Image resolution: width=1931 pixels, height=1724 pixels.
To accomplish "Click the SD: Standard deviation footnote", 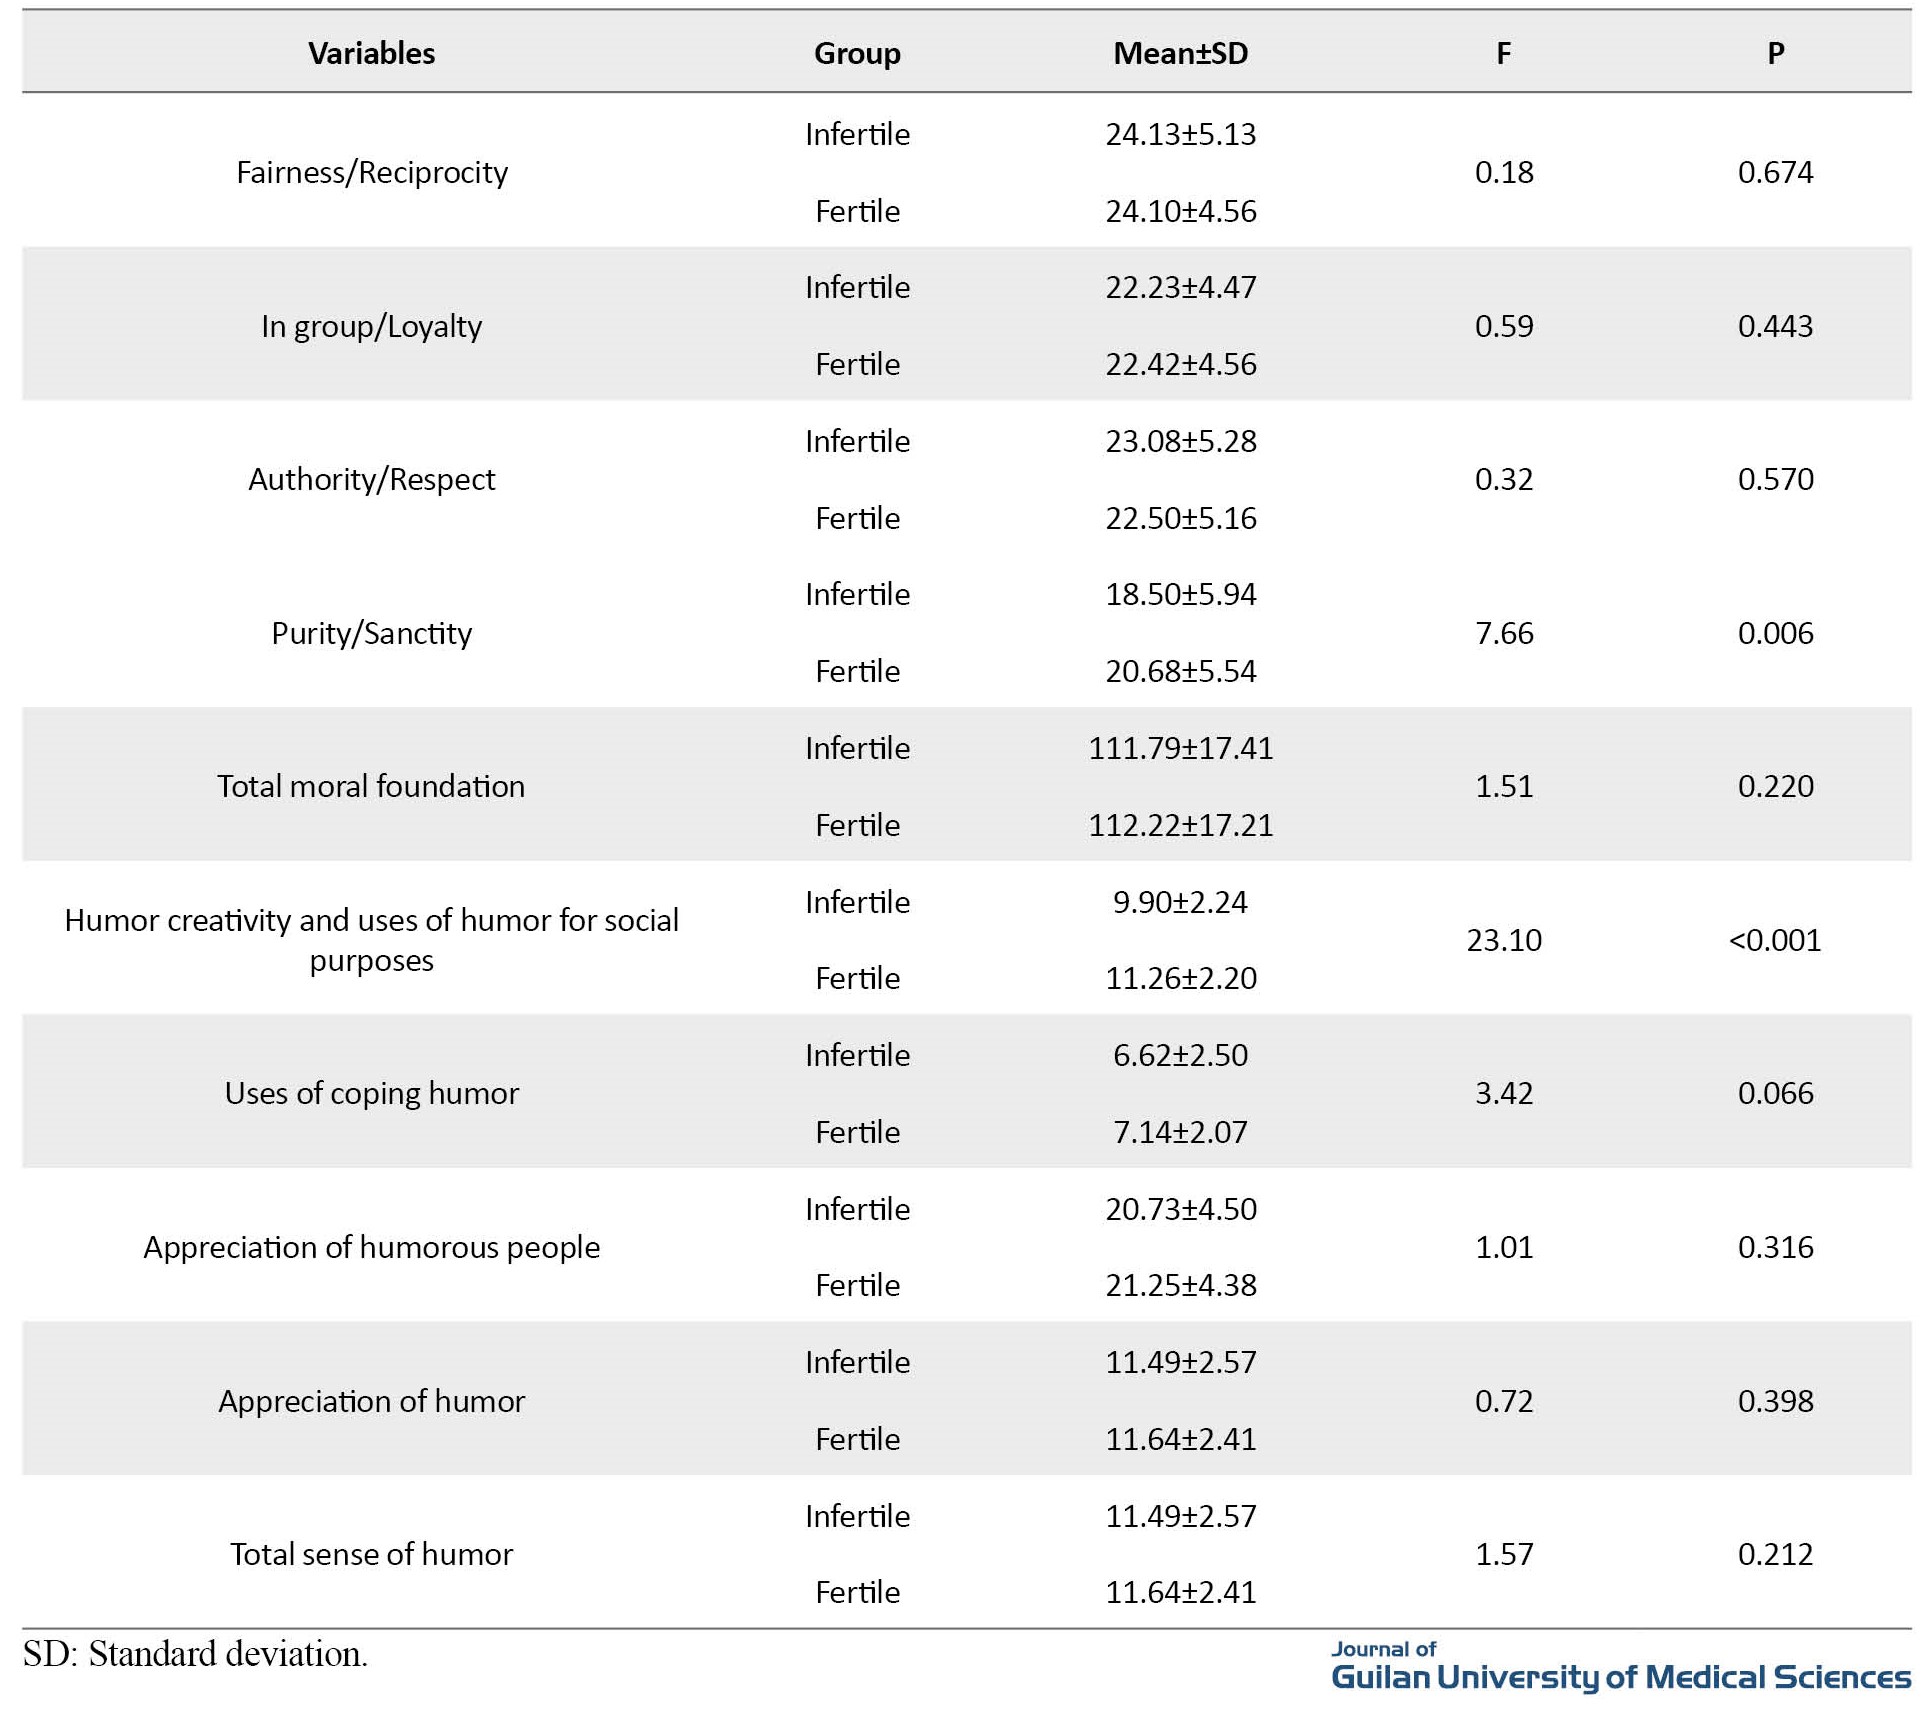I will (x=195, y=1654).
